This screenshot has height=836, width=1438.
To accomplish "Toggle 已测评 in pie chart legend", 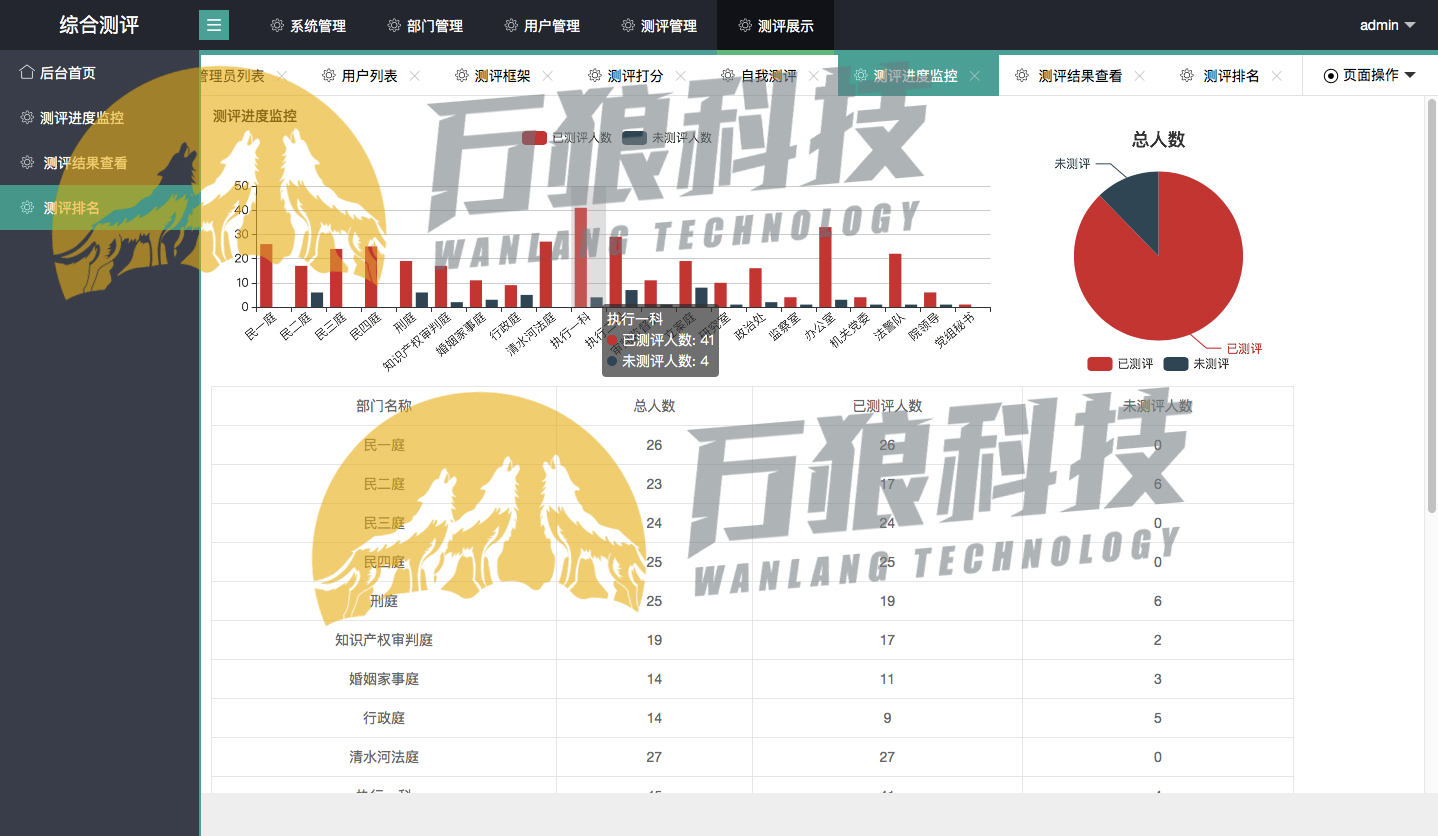I will point(1120,364).
